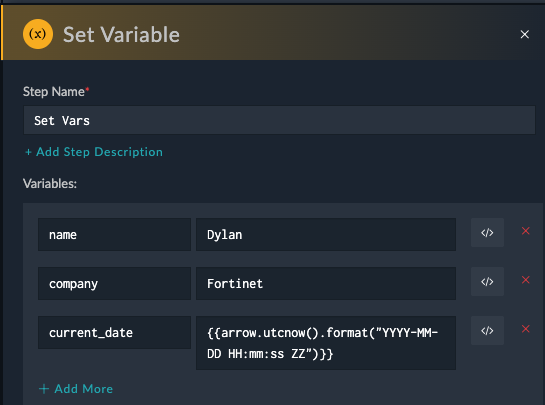The width and height of the screenshot is (545, 405).
Task: Open code editor for the company variable
Action: coord(487,282)
